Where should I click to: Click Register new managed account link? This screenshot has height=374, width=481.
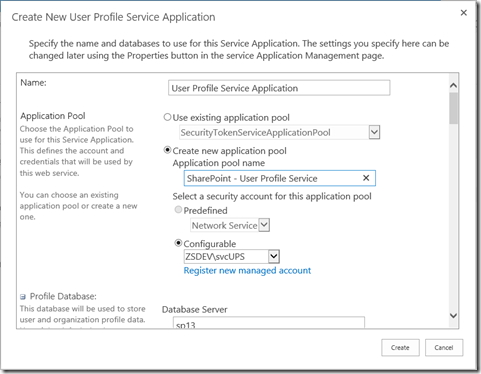coord(247,270)
